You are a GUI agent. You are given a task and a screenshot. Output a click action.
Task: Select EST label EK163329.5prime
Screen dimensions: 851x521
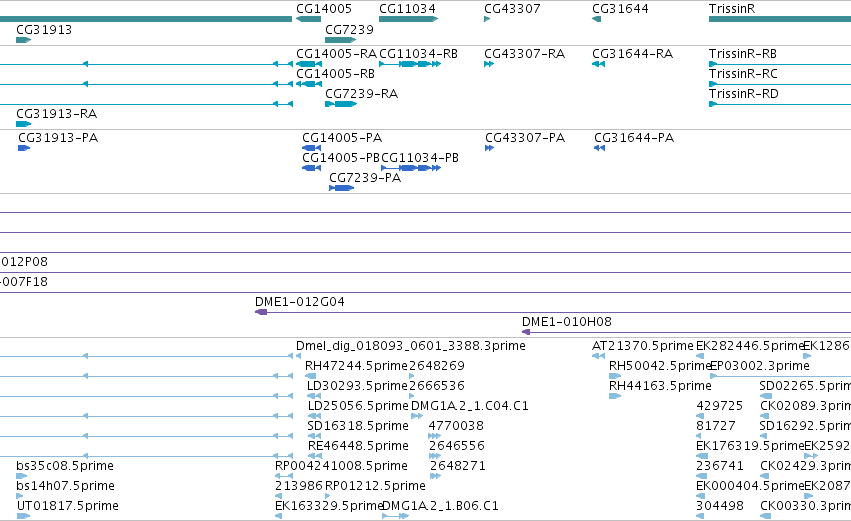(x=328, y=506)
